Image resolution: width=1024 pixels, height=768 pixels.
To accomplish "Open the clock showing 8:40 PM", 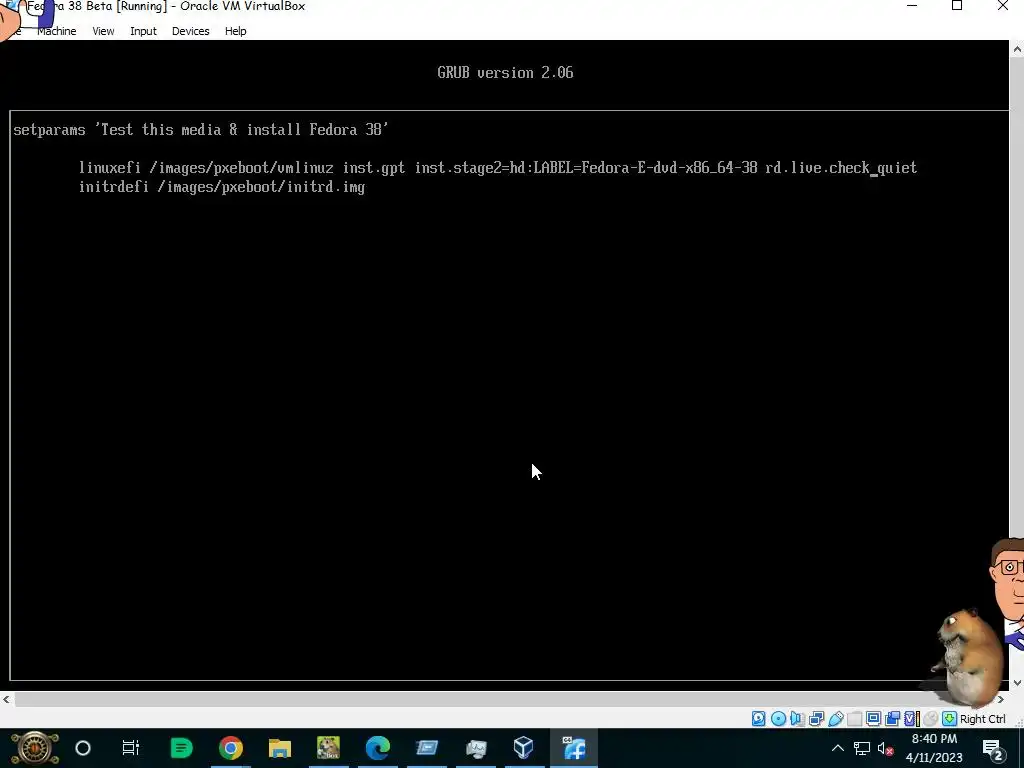I will click(x=934, y=748).
